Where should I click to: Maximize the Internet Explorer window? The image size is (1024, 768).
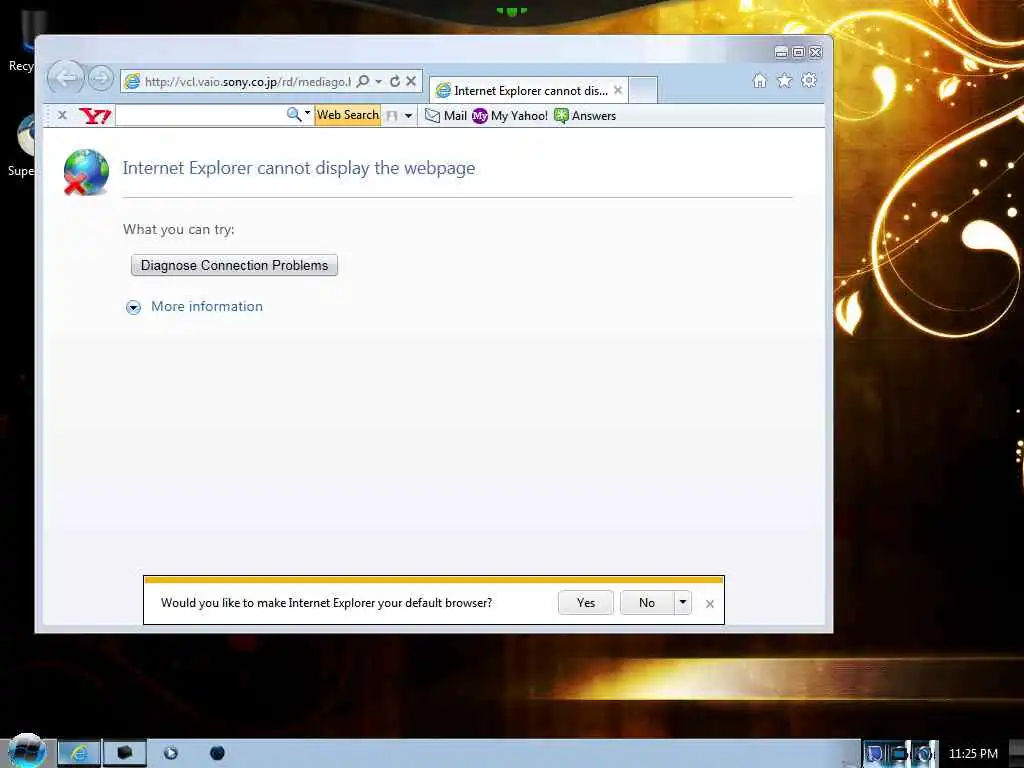pos(798,52)
